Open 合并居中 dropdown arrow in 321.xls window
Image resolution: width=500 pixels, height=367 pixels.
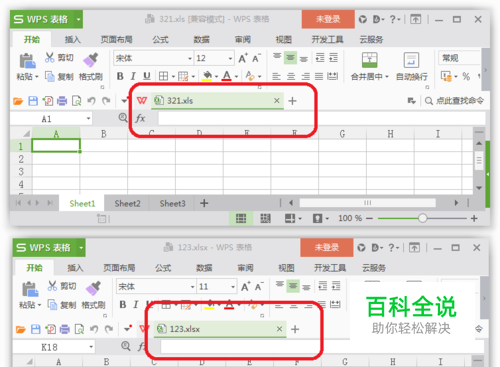pyautogui.click(x=387, y=77)
